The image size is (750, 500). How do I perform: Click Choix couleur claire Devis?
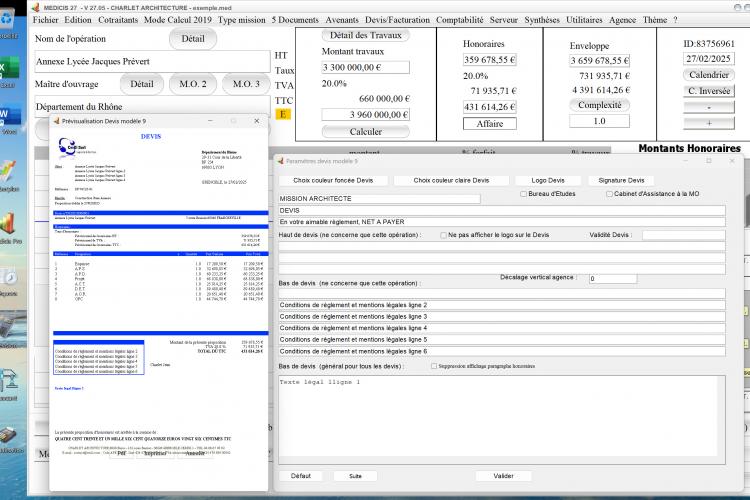451,180
